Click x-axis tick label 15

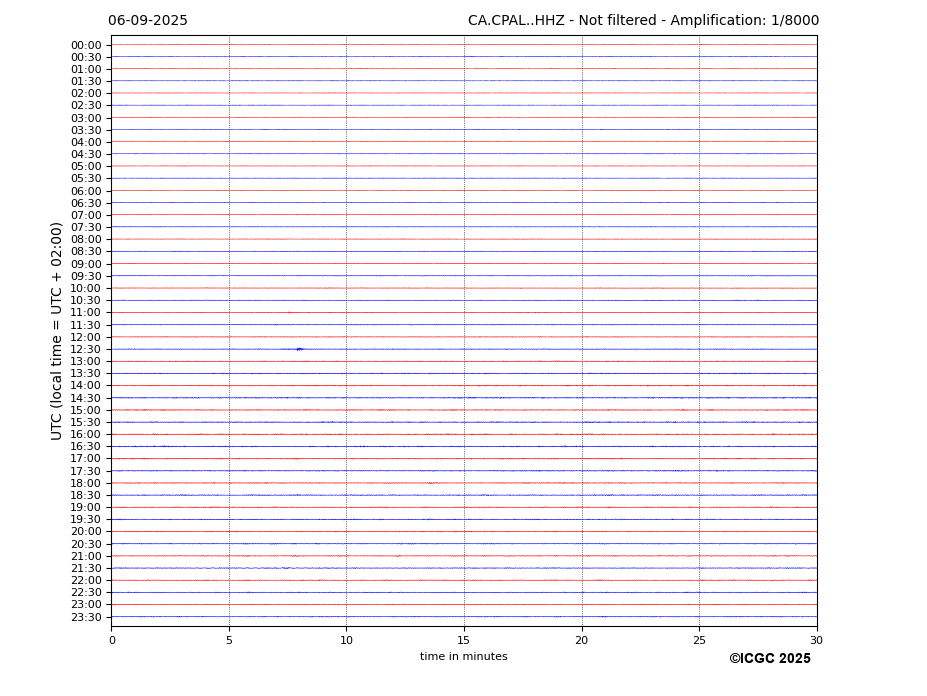(464, 640)
